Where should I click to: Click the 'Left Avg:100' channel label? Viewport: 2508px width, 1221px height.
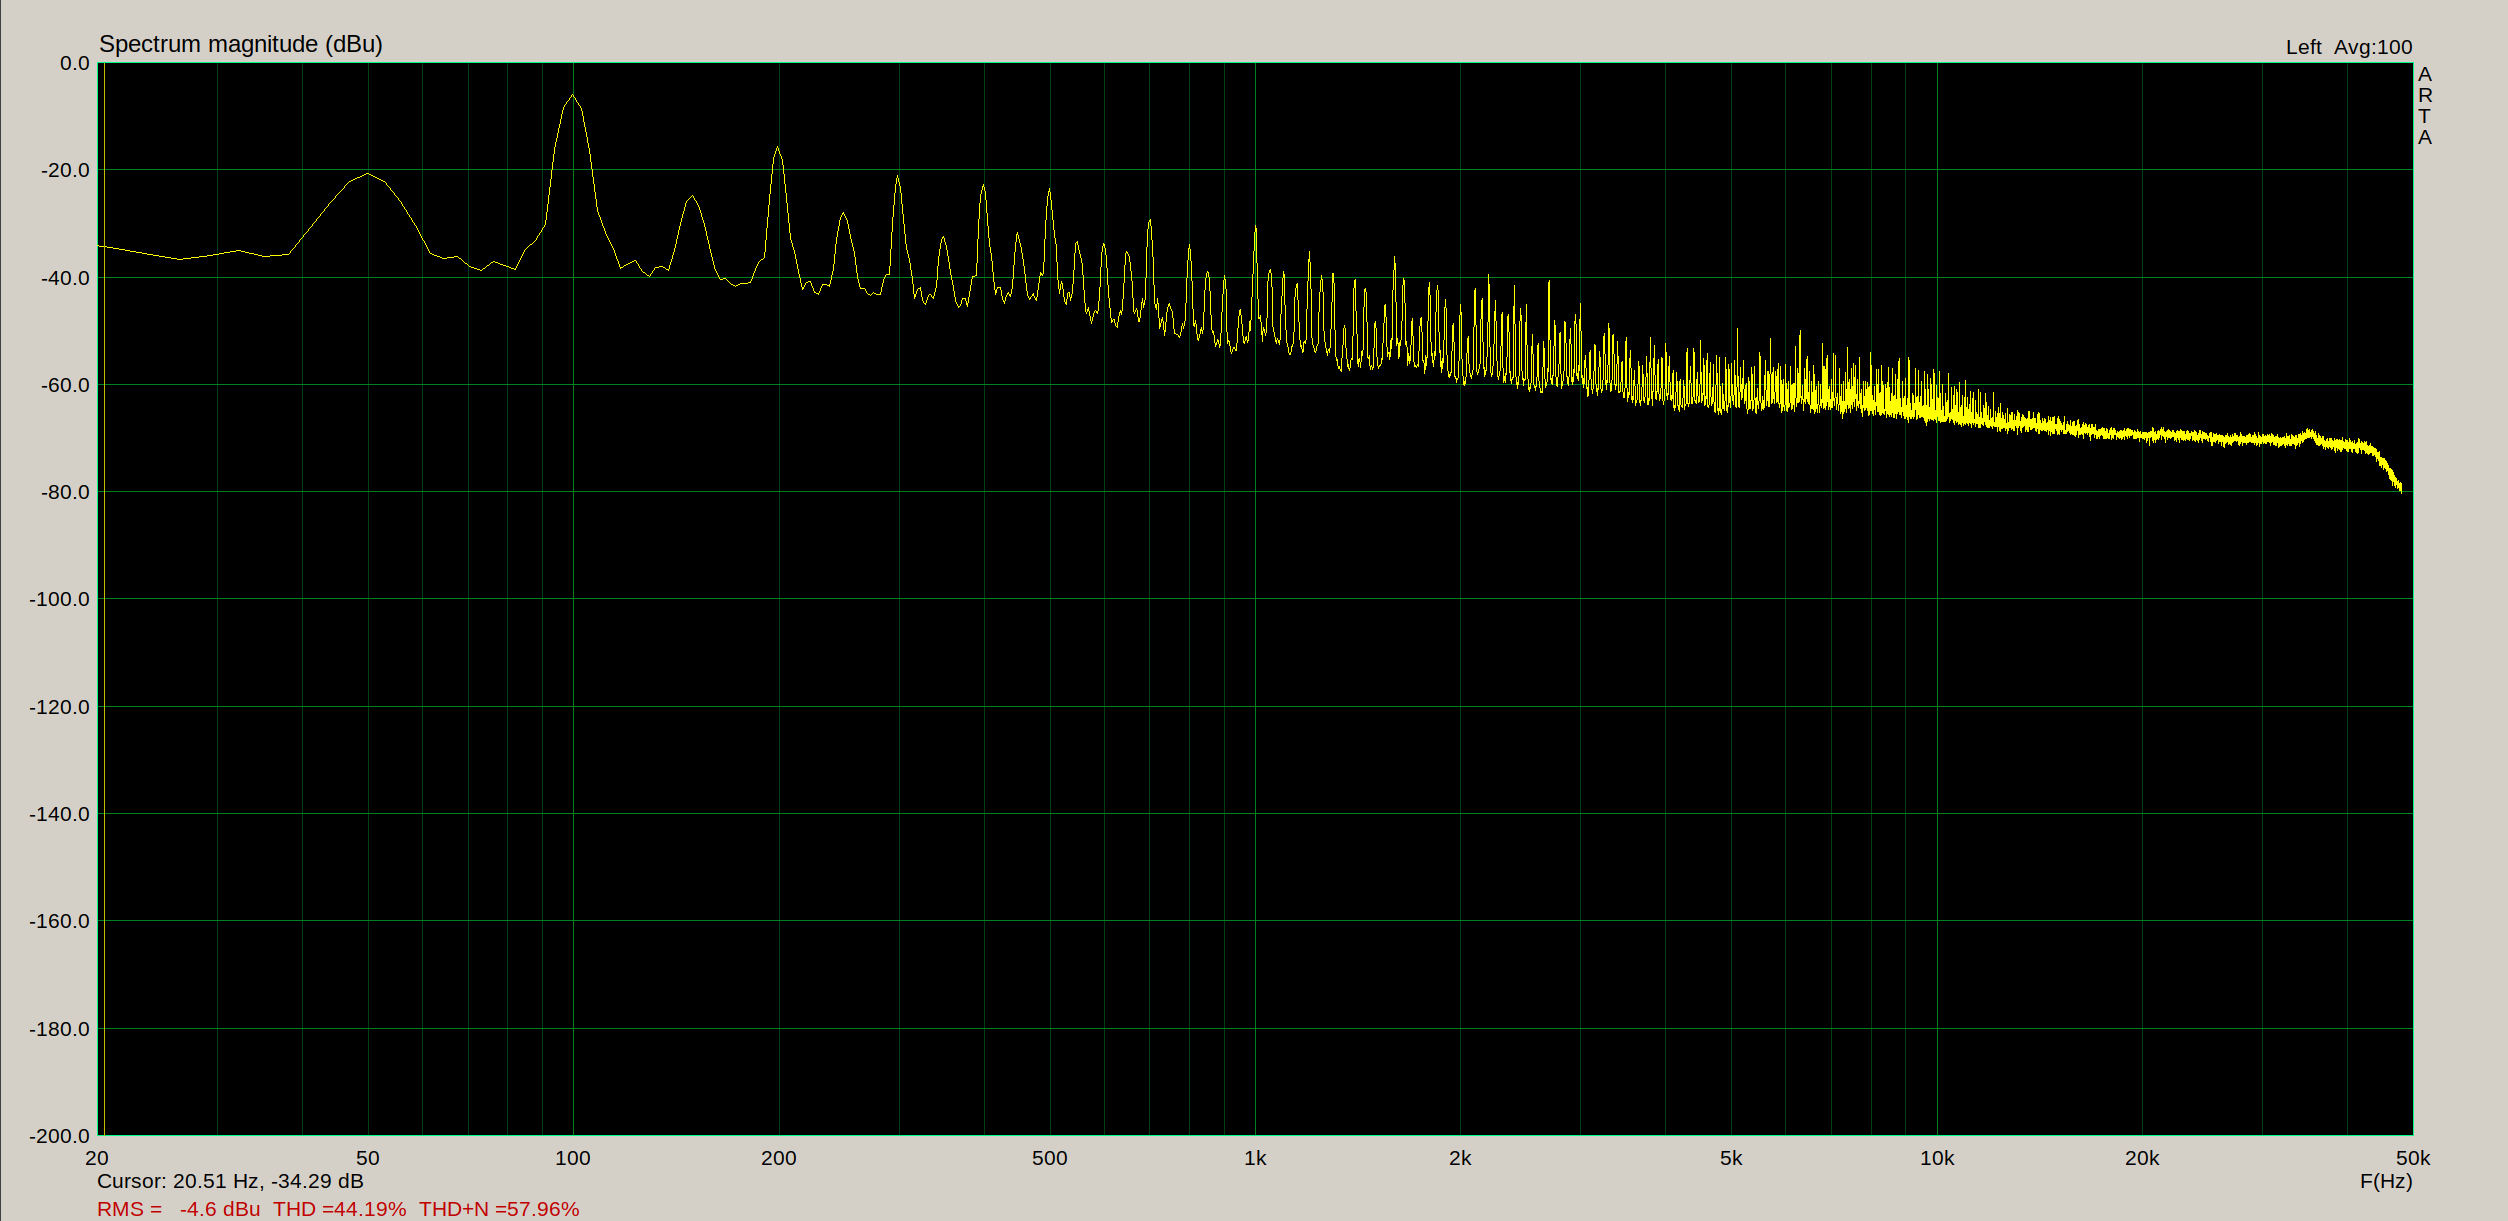coord(2349,47)
